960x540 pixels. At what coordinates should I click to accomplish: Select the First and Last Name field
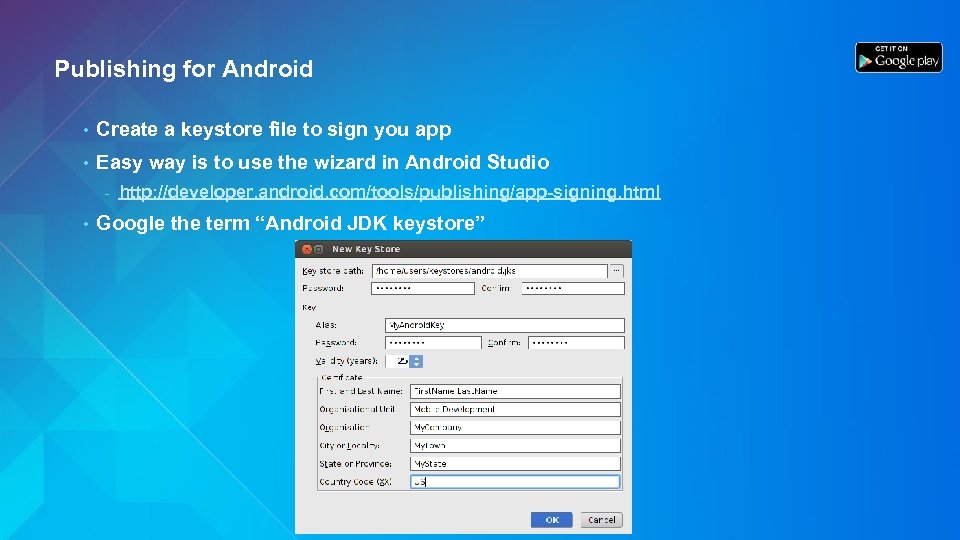coord(515,391)
